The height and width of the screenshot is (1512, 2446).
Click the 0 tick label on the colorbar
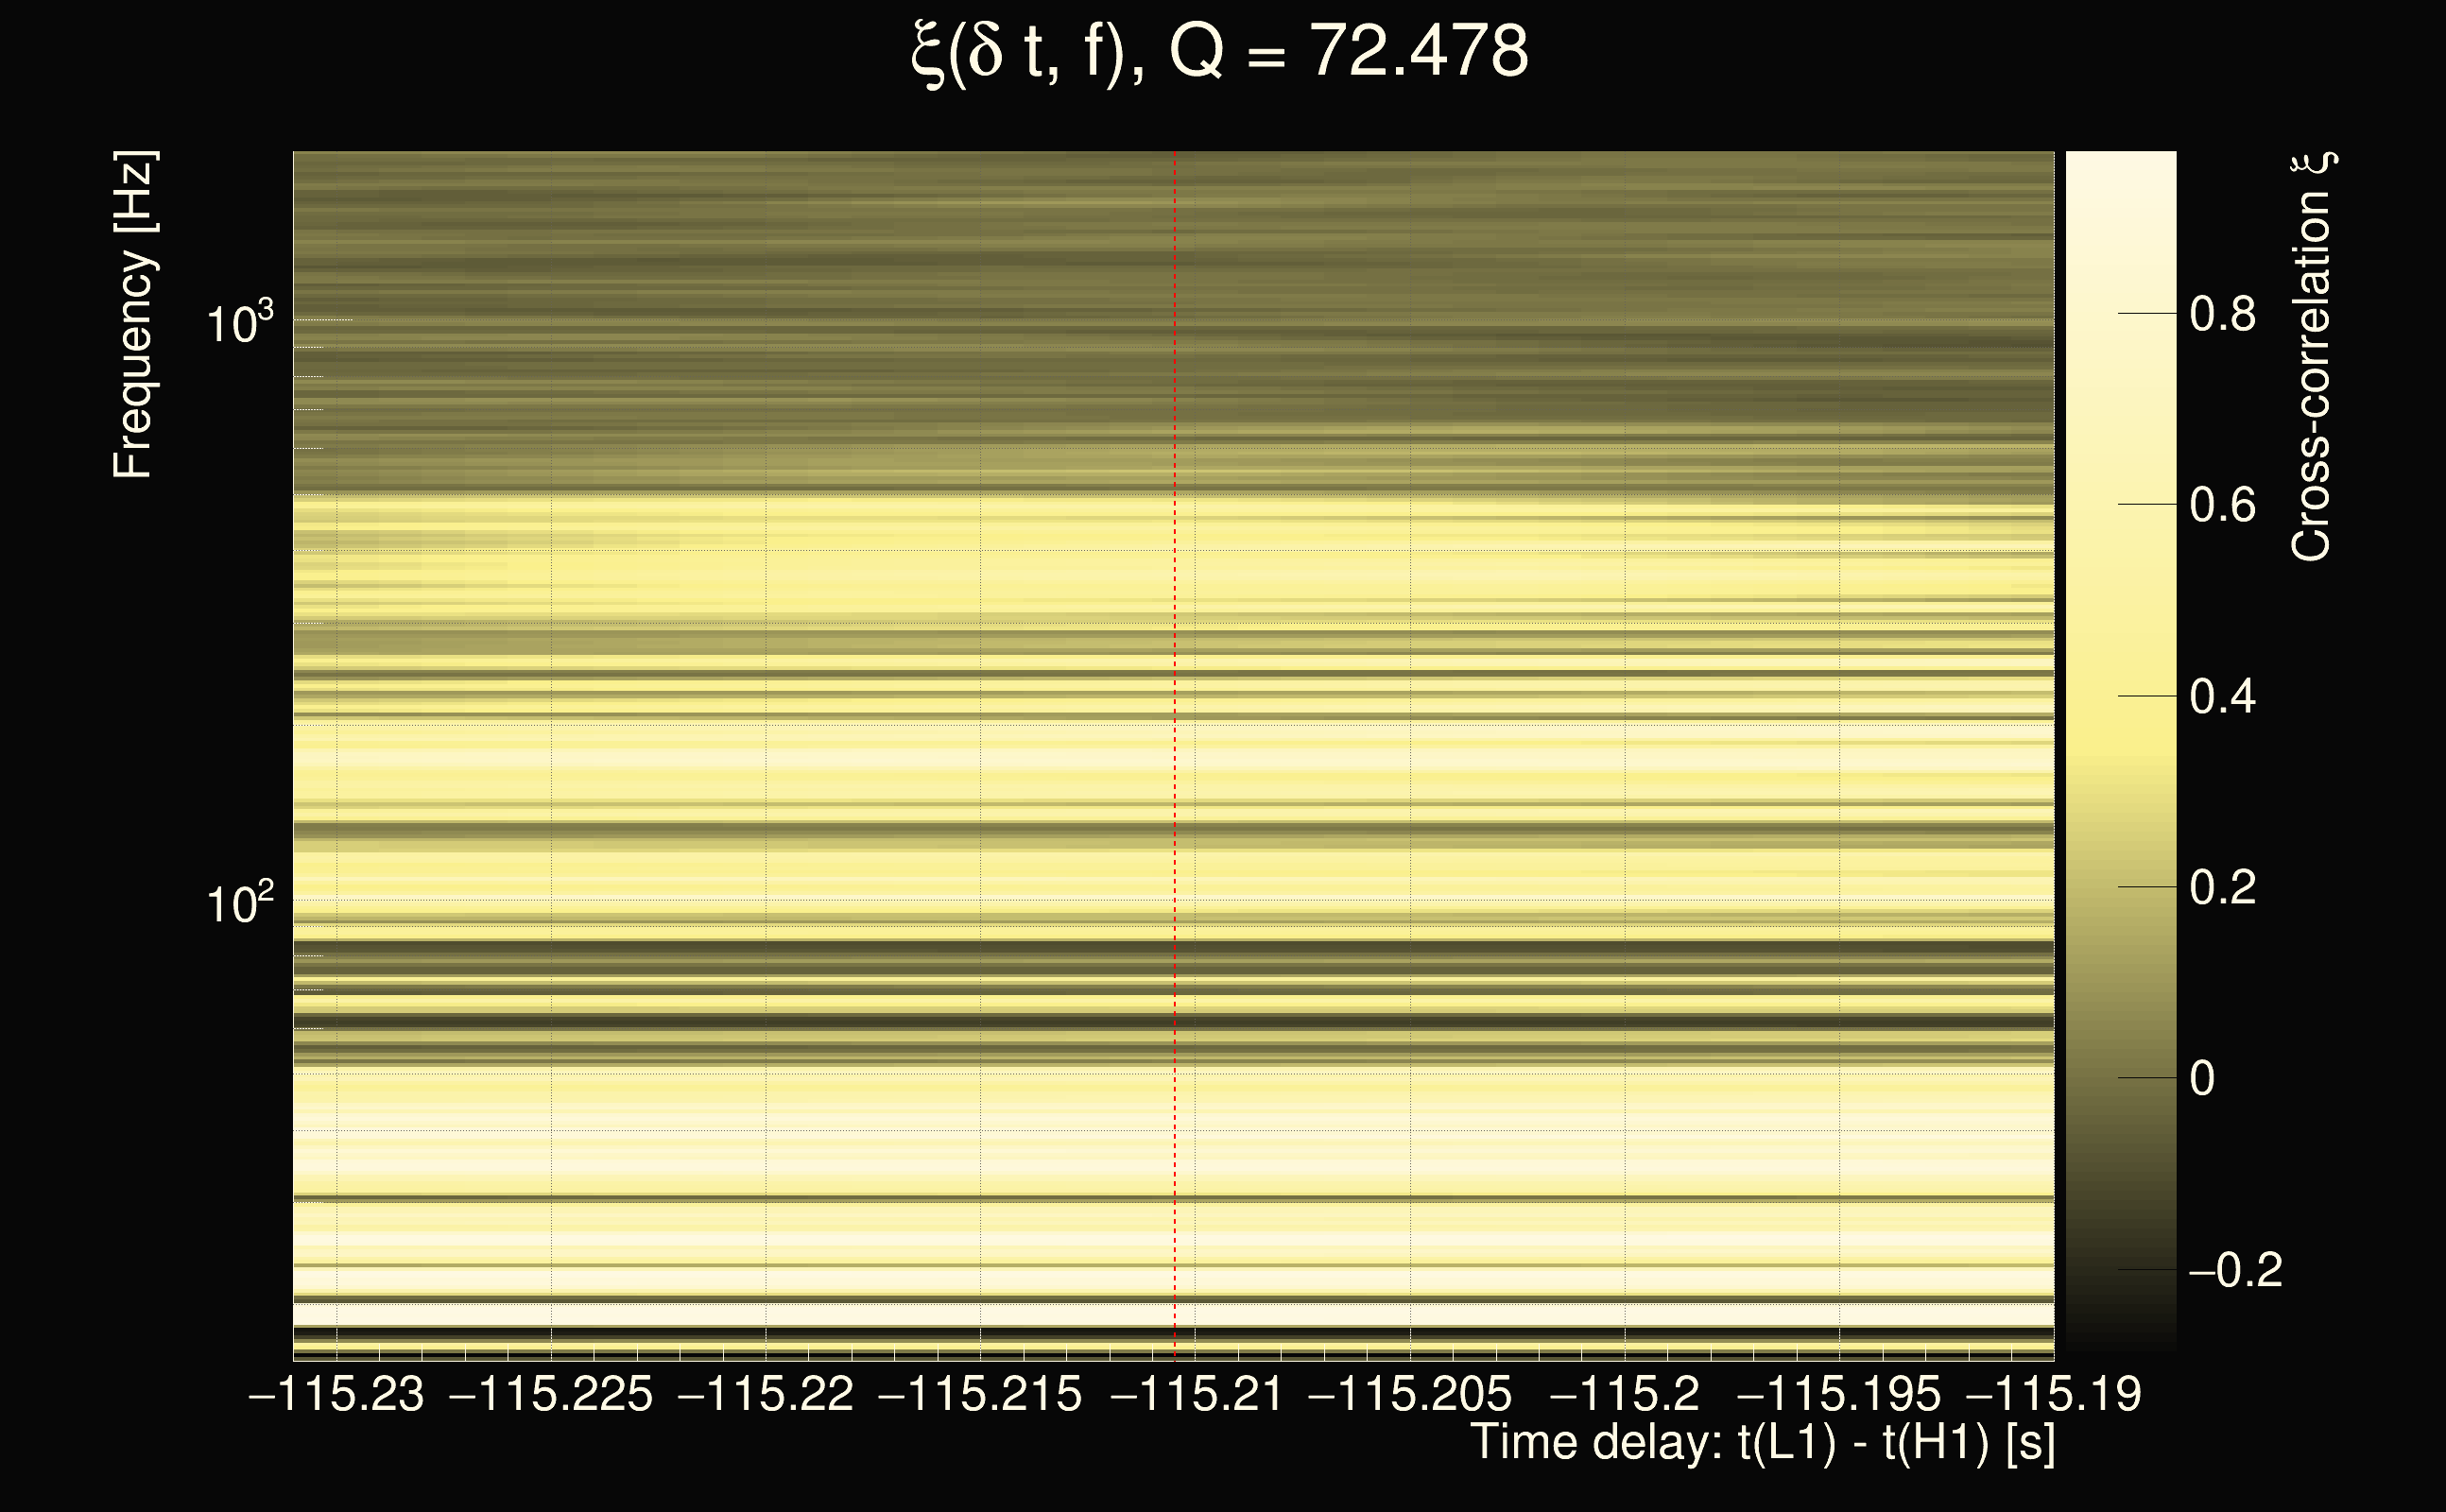tap(2201, 1078)
